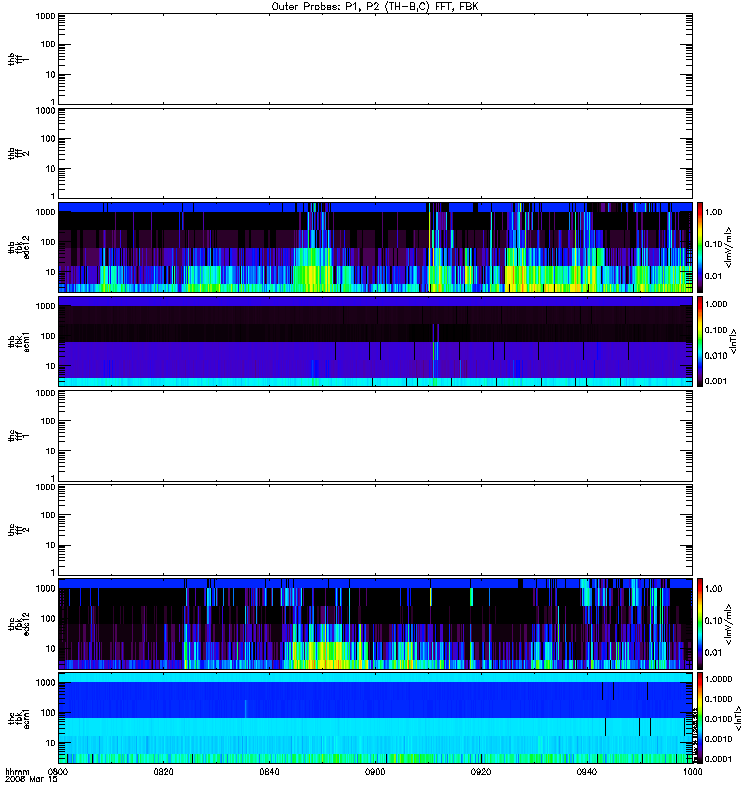Click the '0820' time axis label

tap(163, 772)
